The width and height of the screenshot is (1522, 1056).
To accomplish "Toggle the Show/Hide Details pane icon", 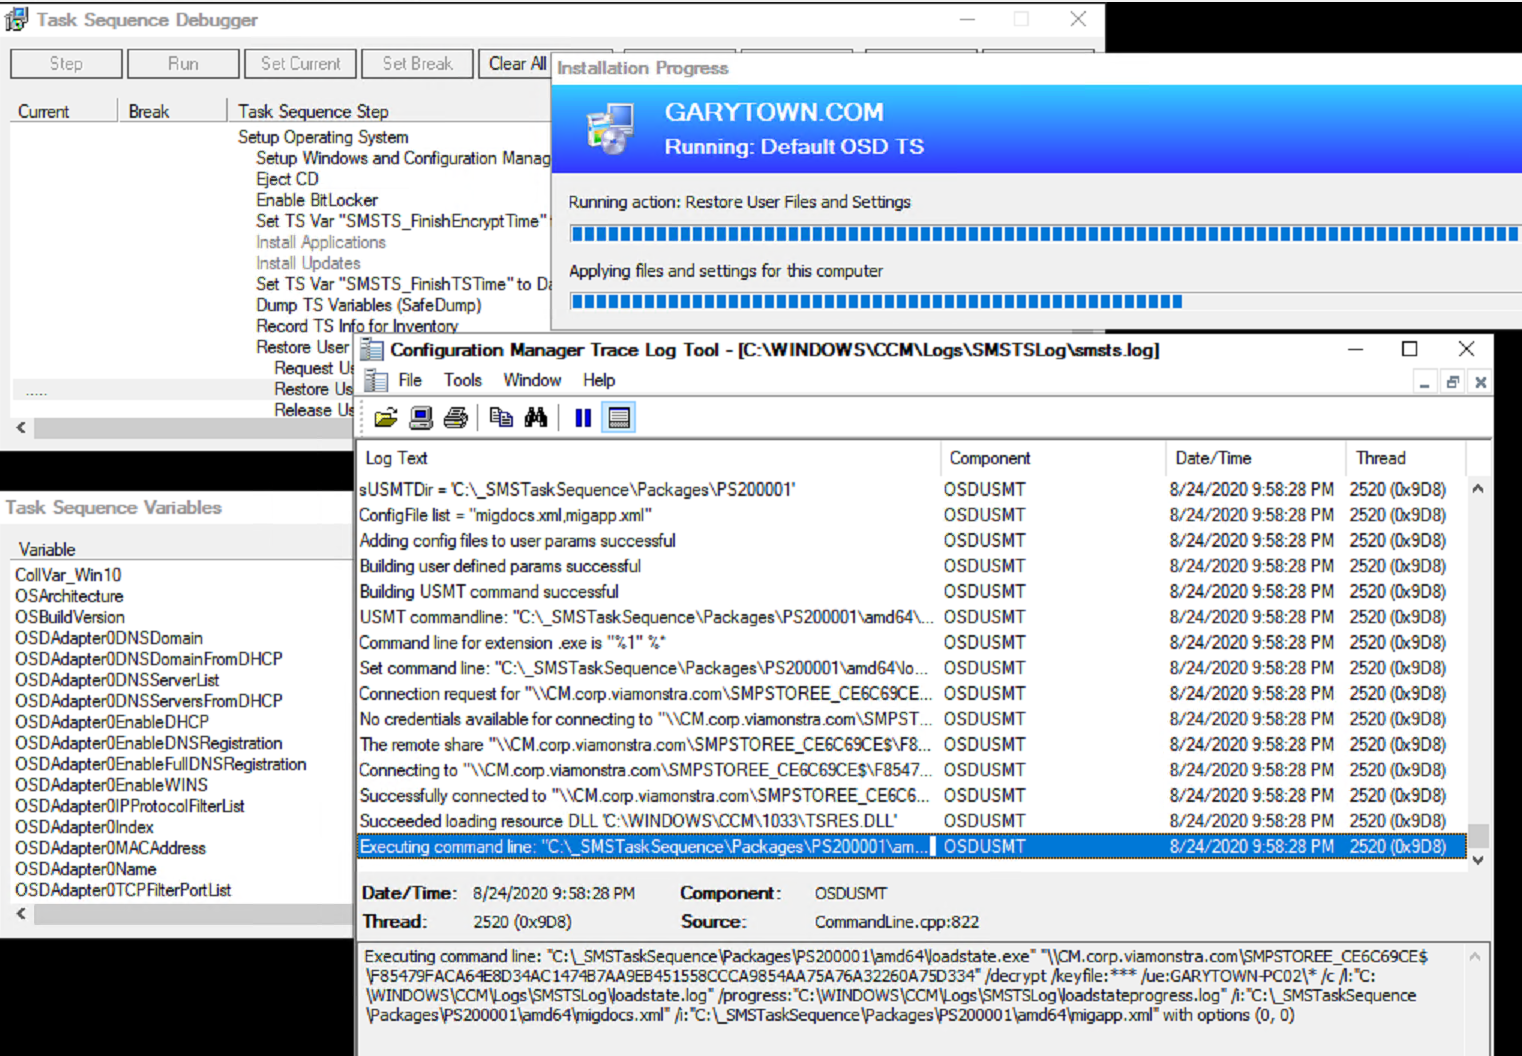I will [619, 418].
